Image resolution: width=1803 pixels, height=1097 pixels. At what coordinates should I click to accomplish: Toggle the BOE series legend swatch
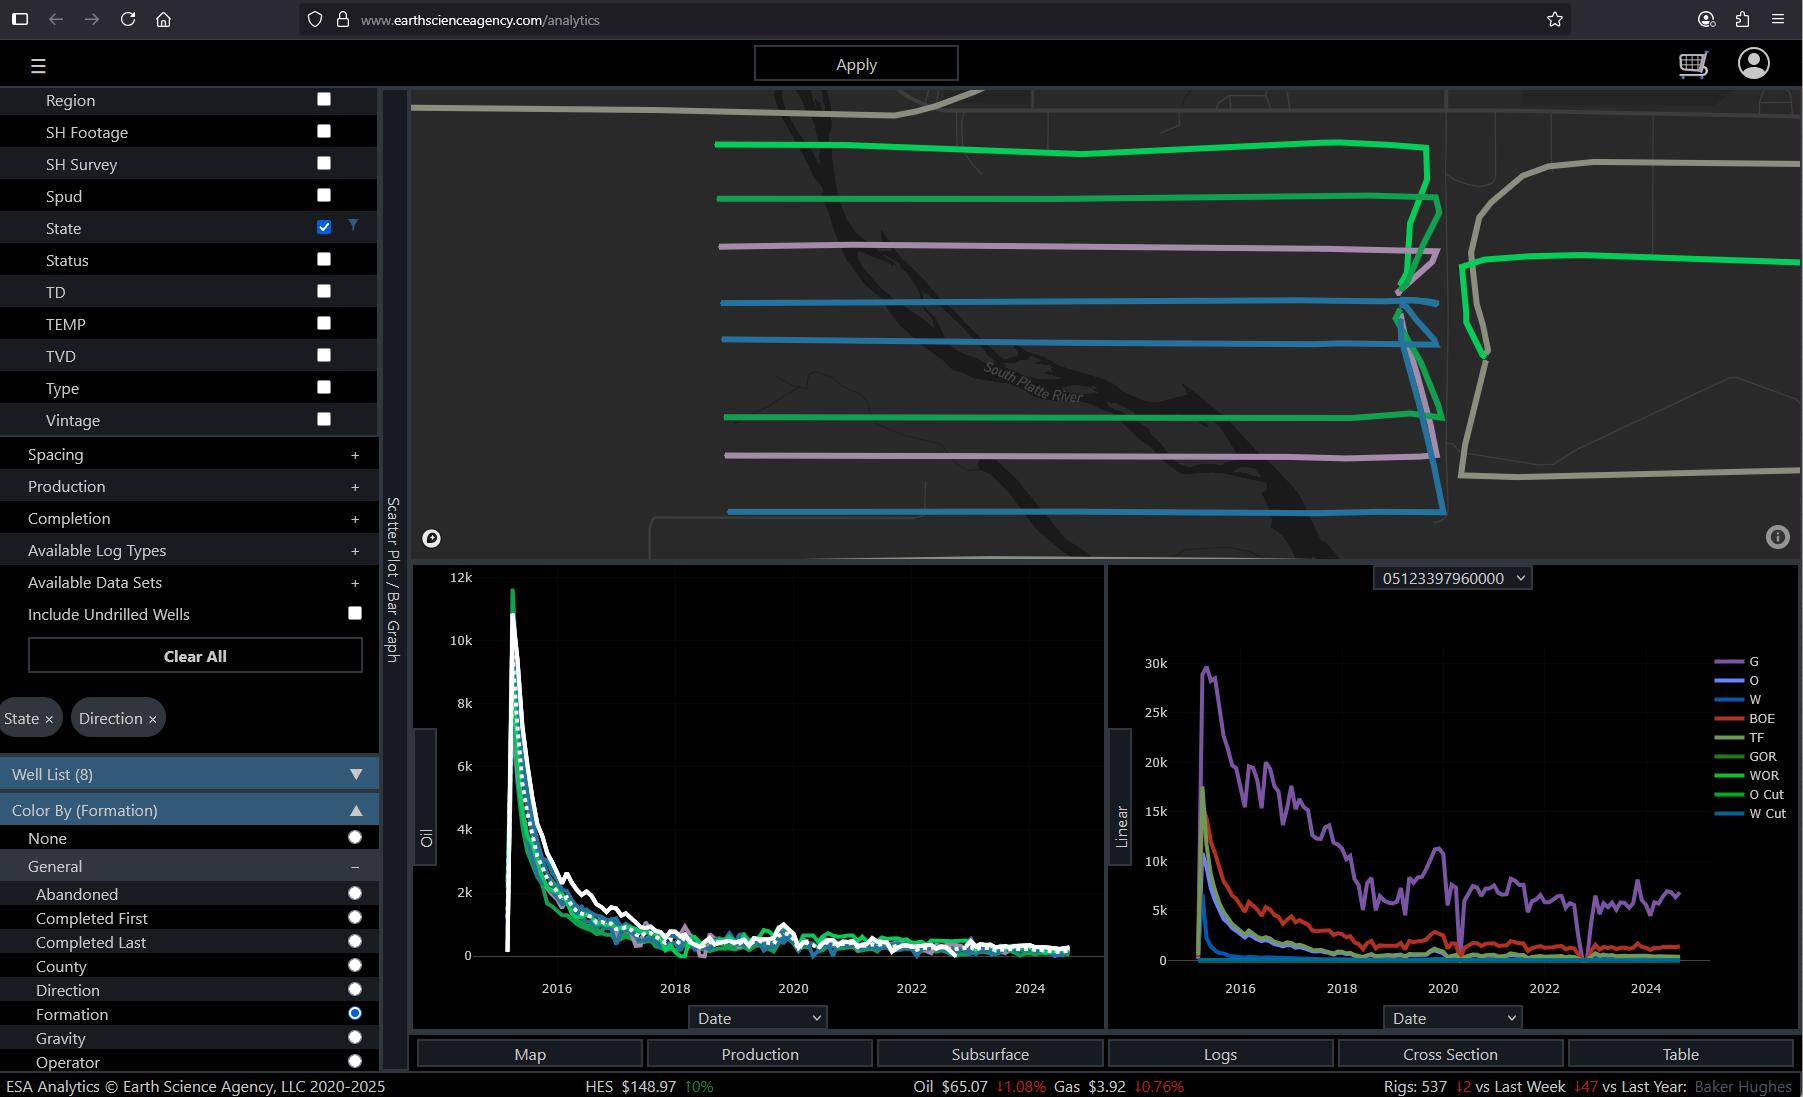1729,719
